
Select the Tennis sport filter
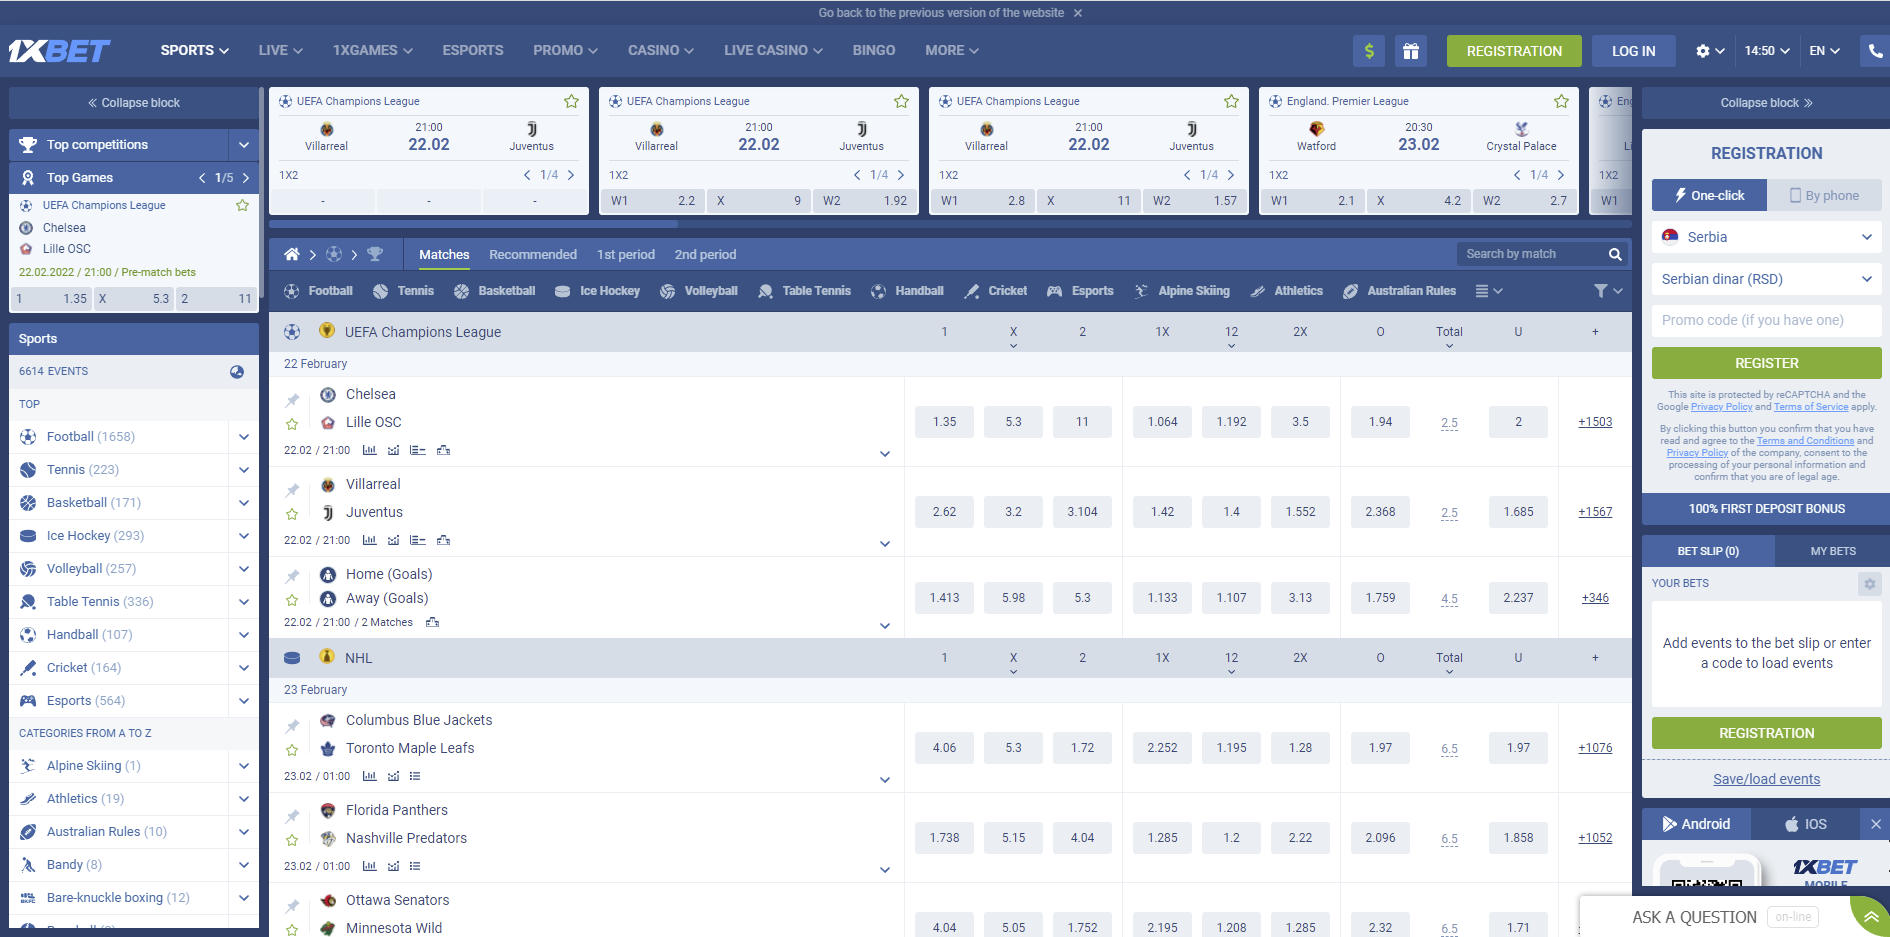click(403, 291)
